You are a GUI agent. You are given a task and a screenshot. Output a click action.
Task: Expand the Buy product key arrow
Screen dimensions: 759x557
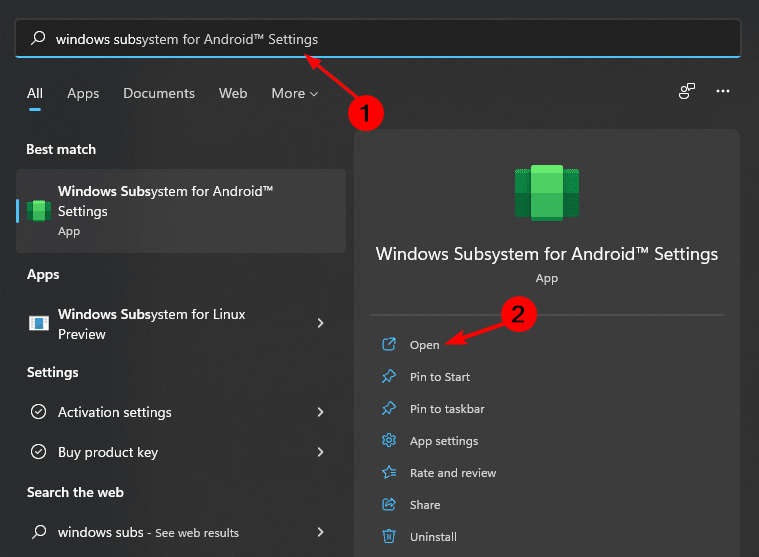tap(320, 452)
